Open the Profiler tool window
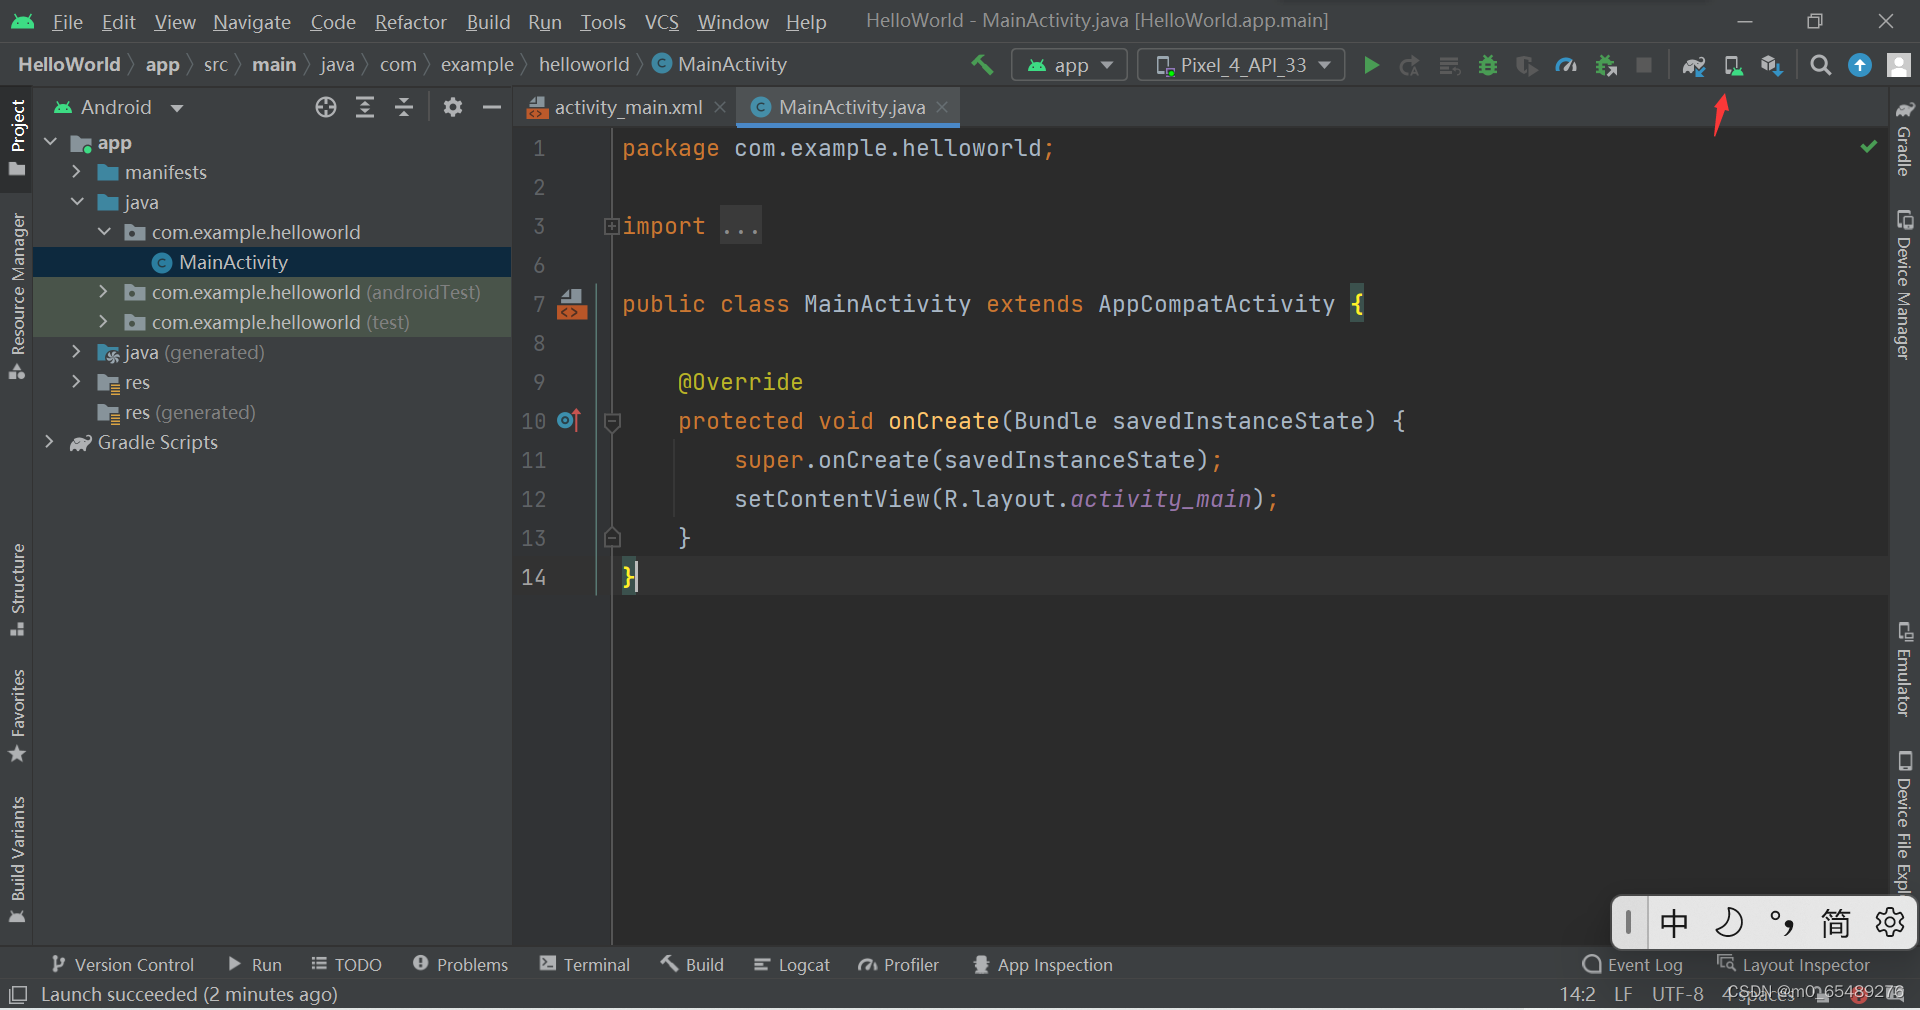This screenshot has width=1920, height=1010. 899,965
